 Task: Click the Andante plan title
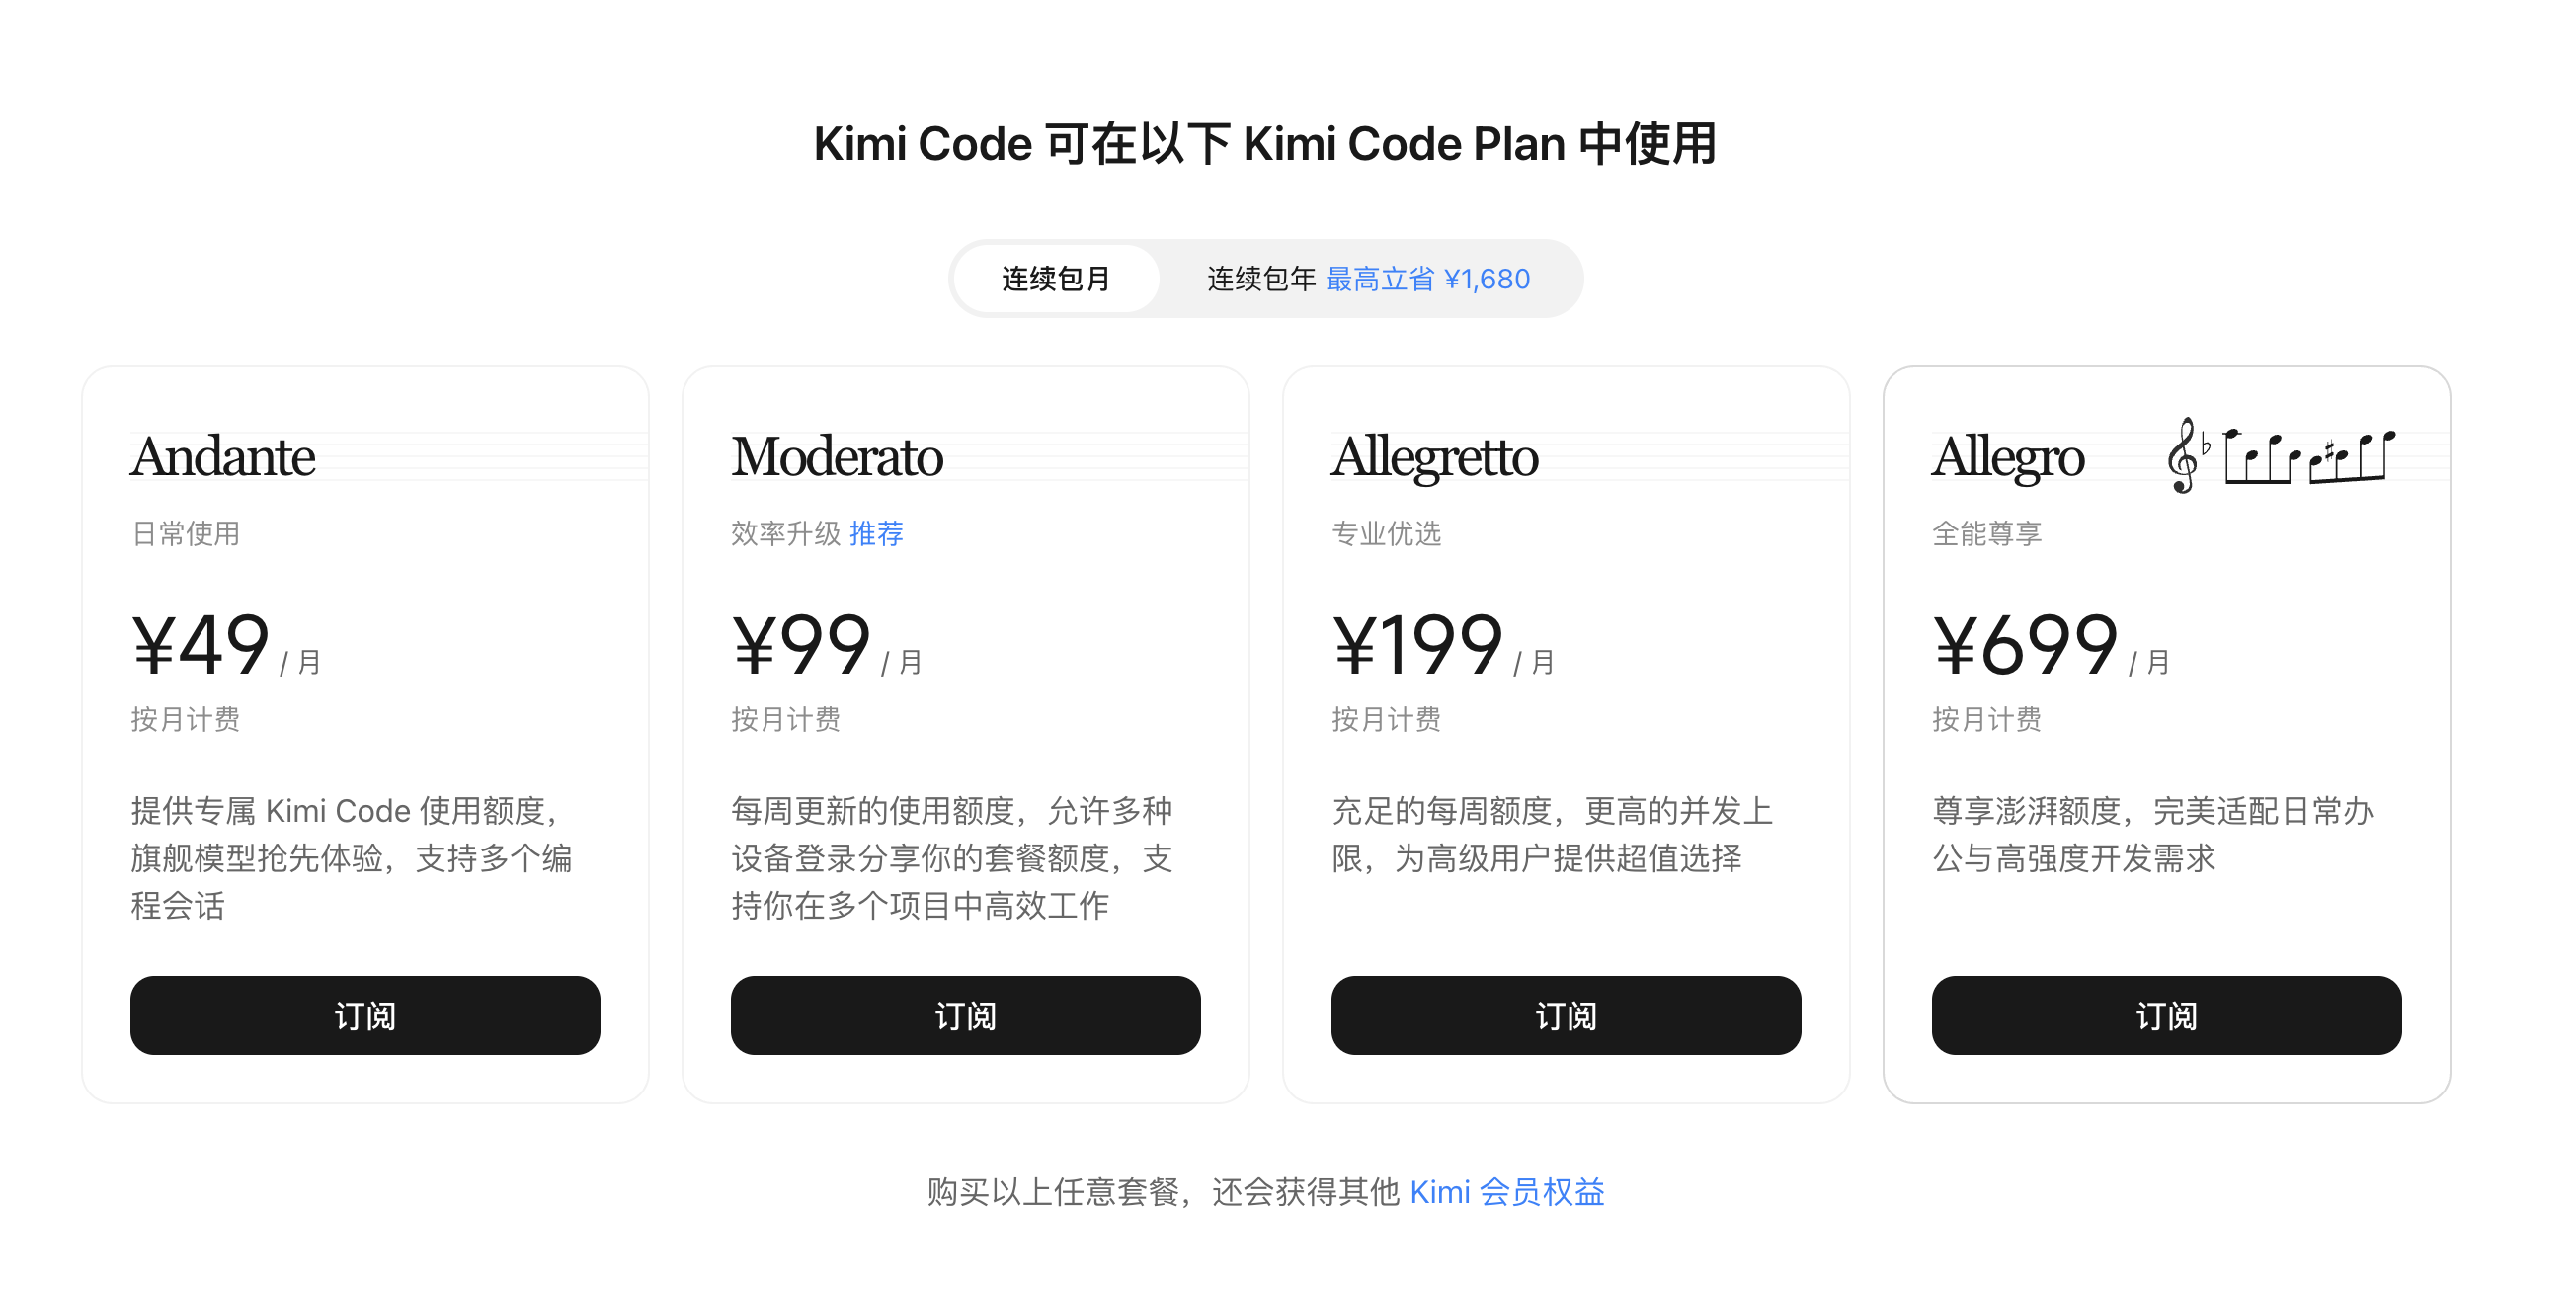[x=223, y=457]
